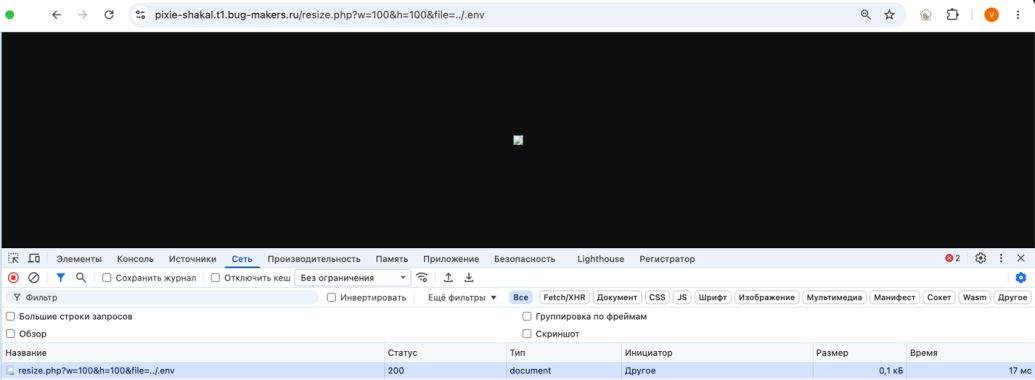The height and width of the screenshot is (380, 1035).
Task: Switch to the Элементы tab
Action: (x=79, y=259)
